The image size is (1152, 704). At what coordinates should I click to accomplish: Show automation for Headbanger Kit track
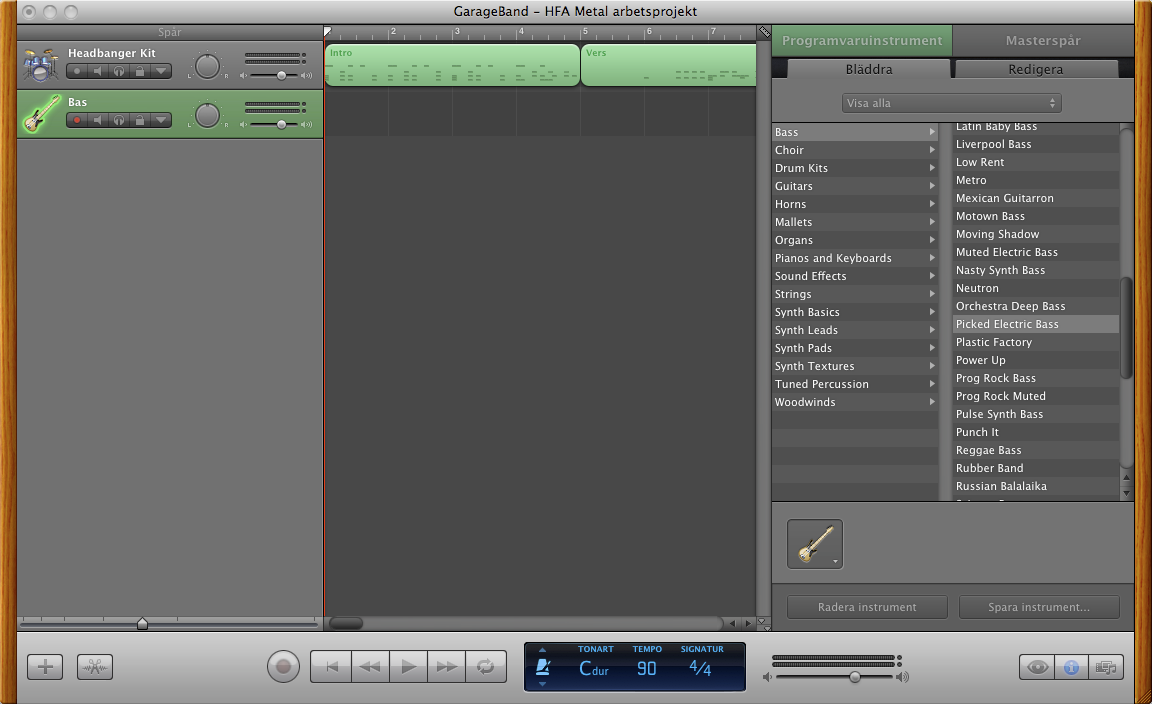161,71
